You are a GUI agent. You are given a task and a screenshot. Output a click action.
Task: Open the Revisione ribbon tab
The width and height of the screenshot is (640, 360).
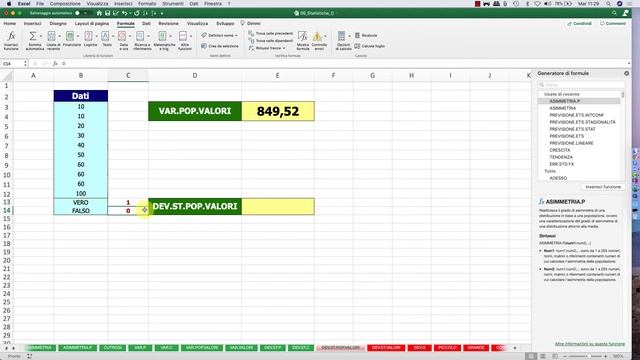(169, 24)
